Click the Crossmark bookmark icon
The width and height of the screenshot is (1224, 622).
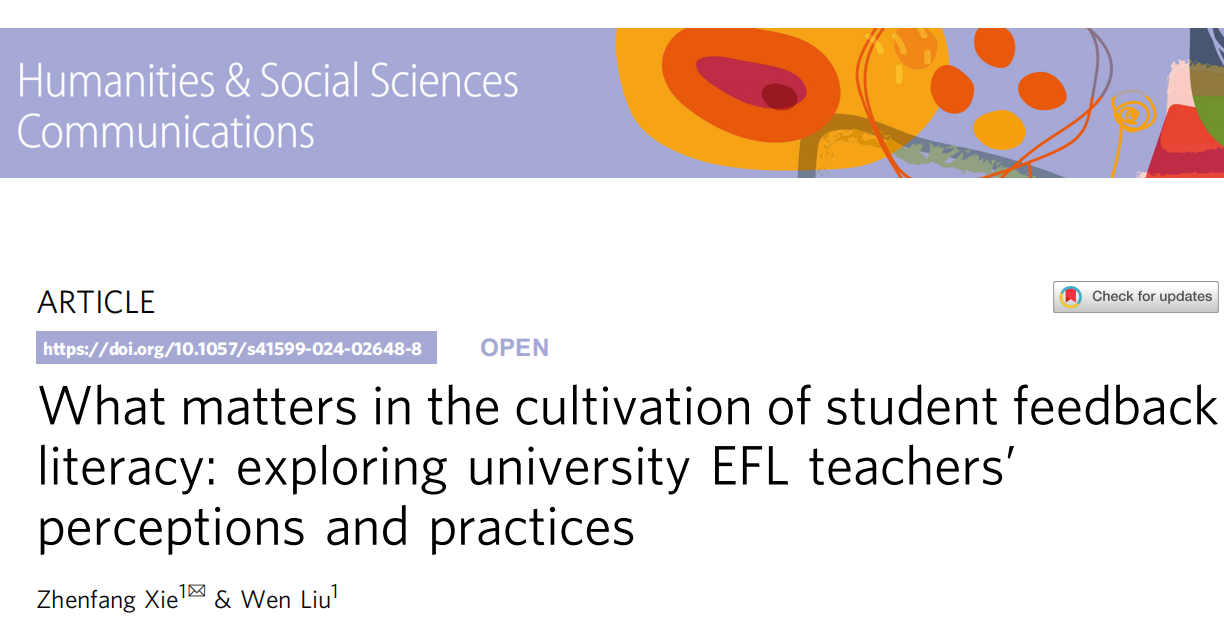click(1071, 297)
